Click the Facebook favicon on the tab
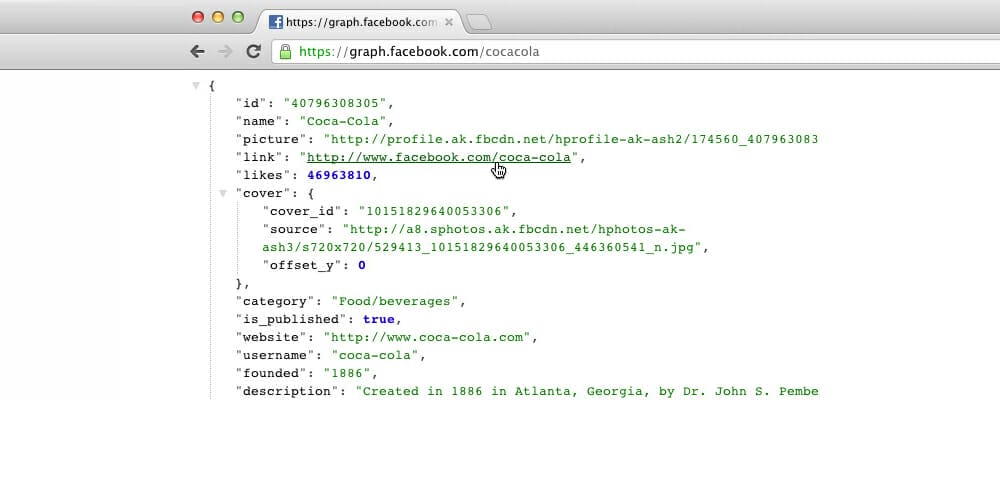Screen dimensions: 1000x500 pos(276,22)
